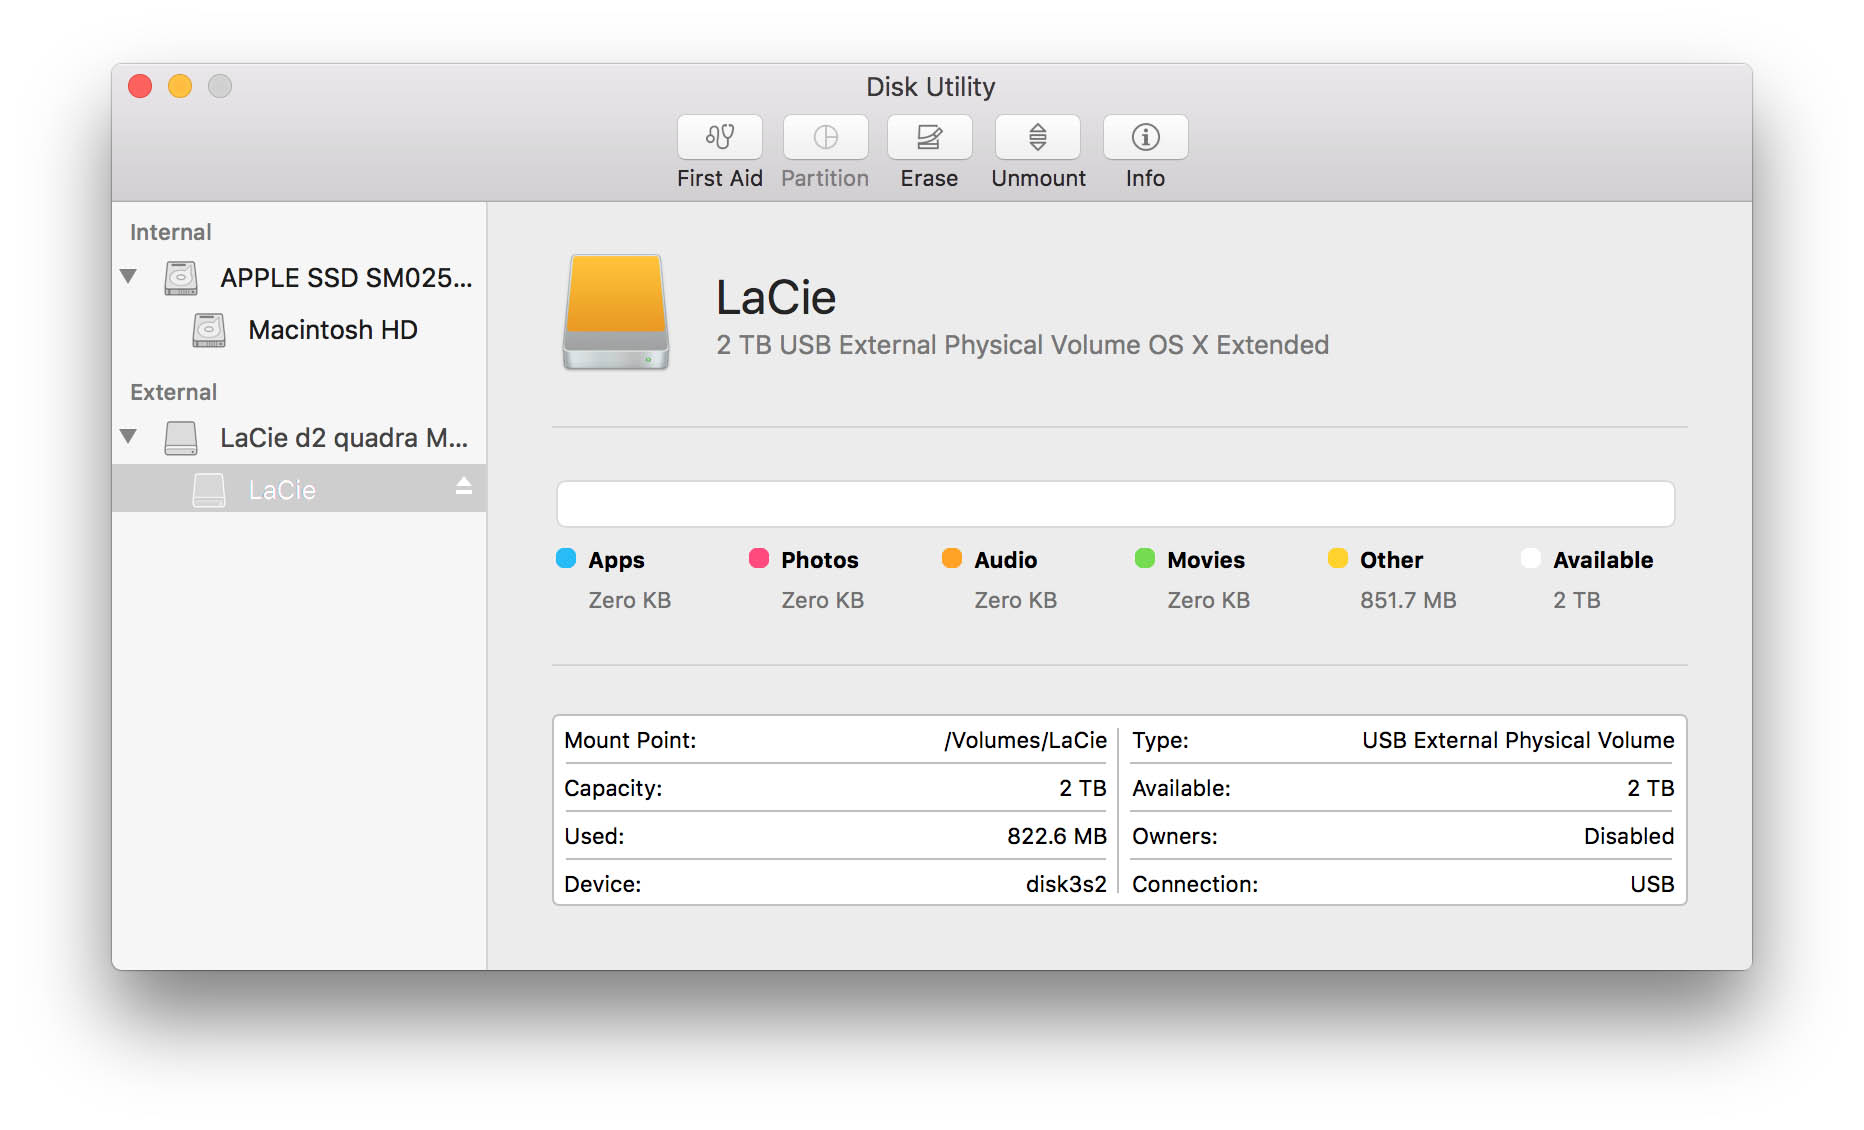The image size is (1864, 1130).
Task: Click the Info label
Action: pos(1145,179)
